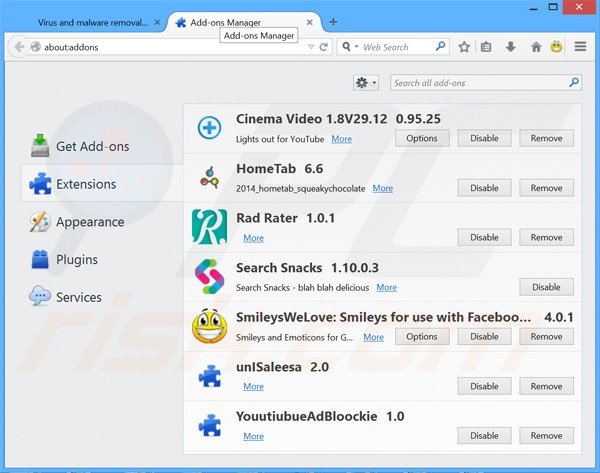Click the back navigation arrow
Image resolution: width=600 pixels, height=473 pixels.
(18, 47)
